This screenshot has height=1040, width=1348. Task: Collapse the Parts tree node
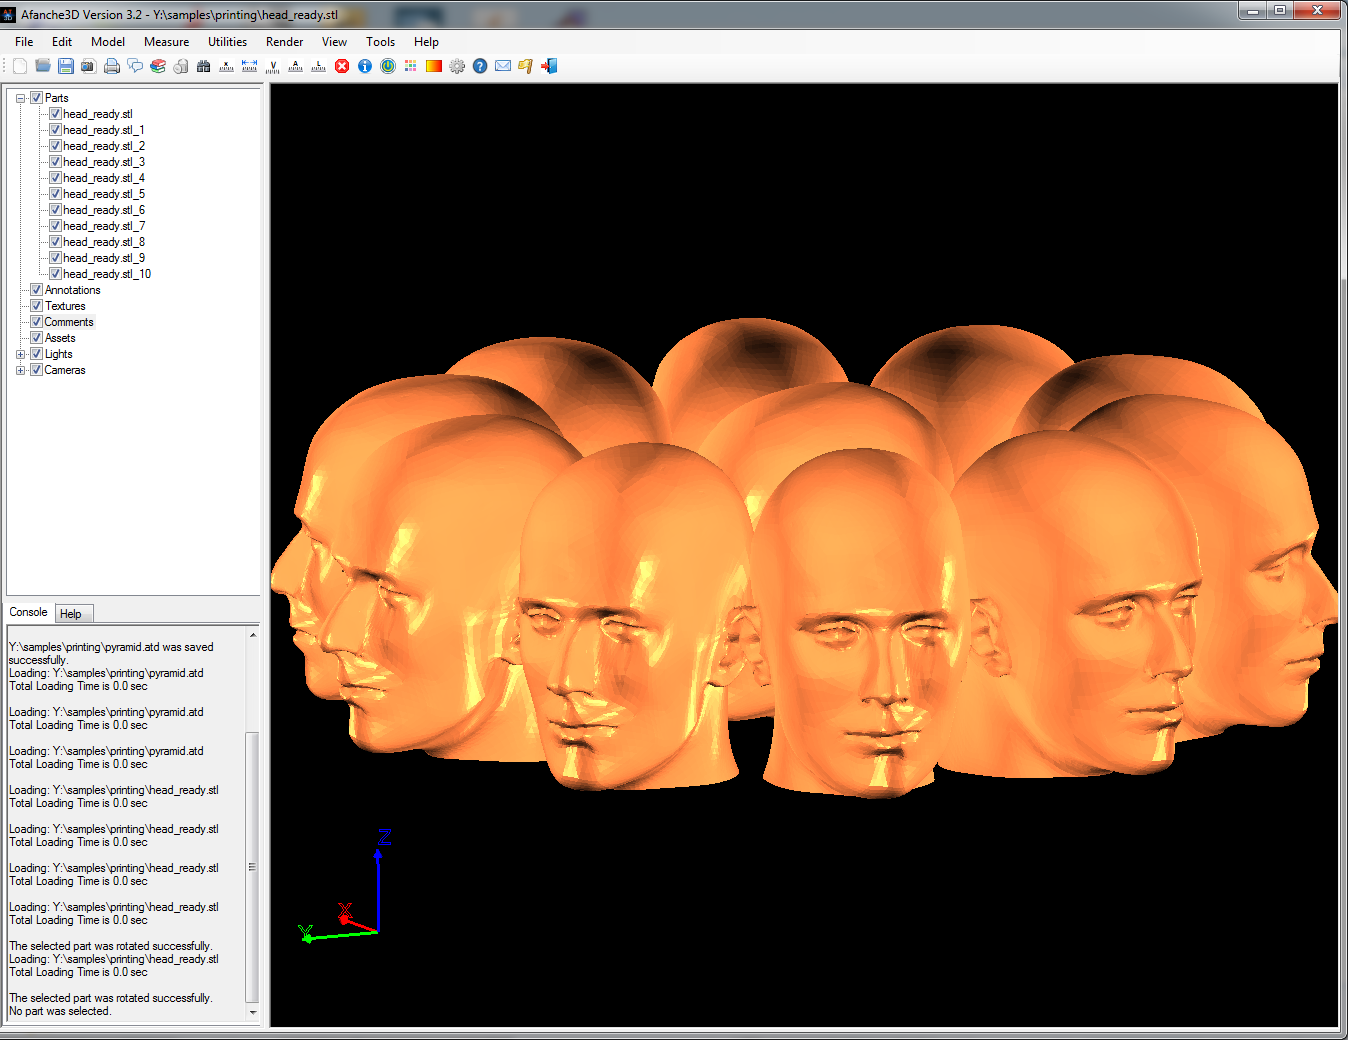click(x=21, y=98)
